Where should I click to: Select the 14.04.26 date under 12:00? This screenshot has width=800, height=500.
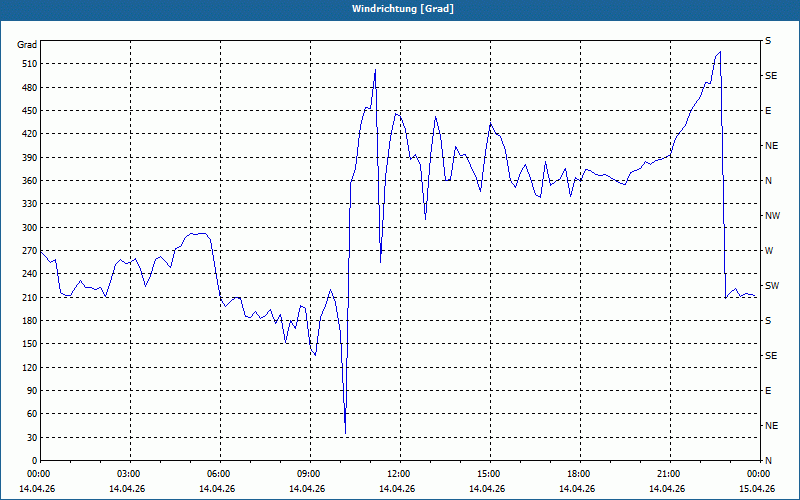[x=397, y=489]
